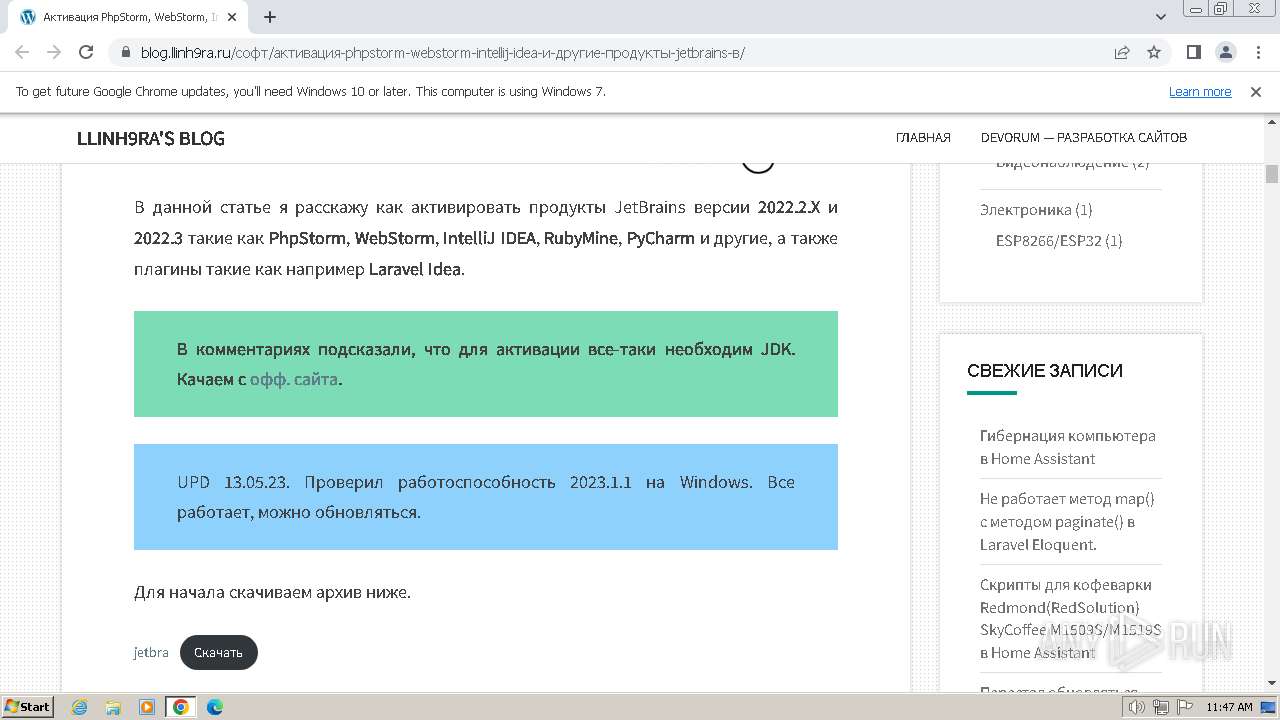This screenshot has height=720, width=1280.
Task: Select the Активация PhpStorm browser tab
Action: (130, 17)
